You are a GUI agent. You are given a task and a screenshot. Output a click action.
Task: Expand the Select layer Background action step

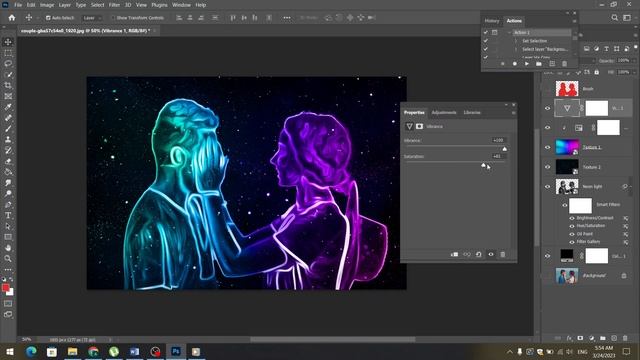(x=516, y=49)
